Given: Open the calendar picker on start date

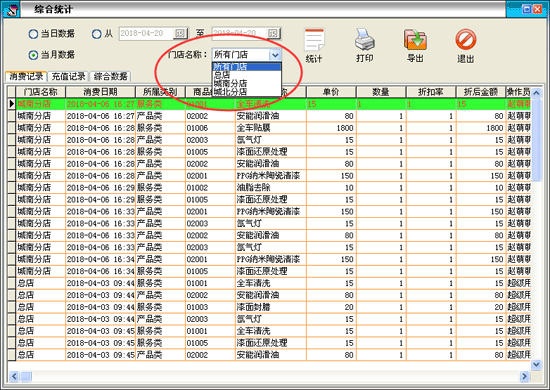Looking at the screenshot, I should tap(180, 33).
